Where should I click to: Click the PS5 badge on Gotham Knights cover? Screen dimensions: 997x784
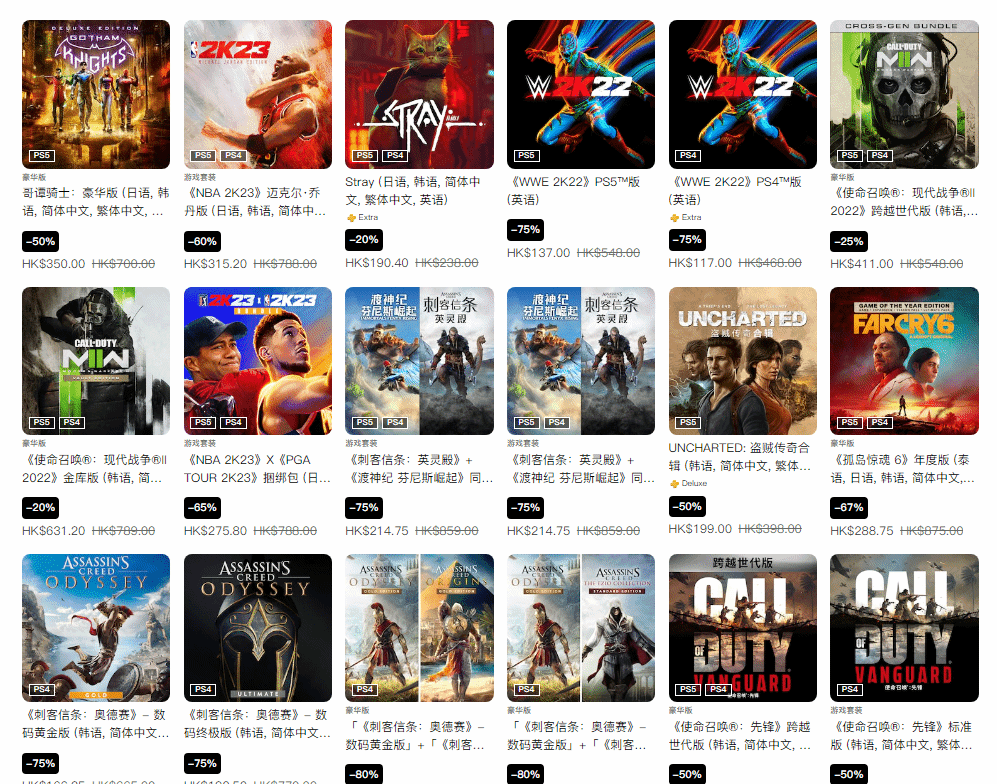pos(41,155)
